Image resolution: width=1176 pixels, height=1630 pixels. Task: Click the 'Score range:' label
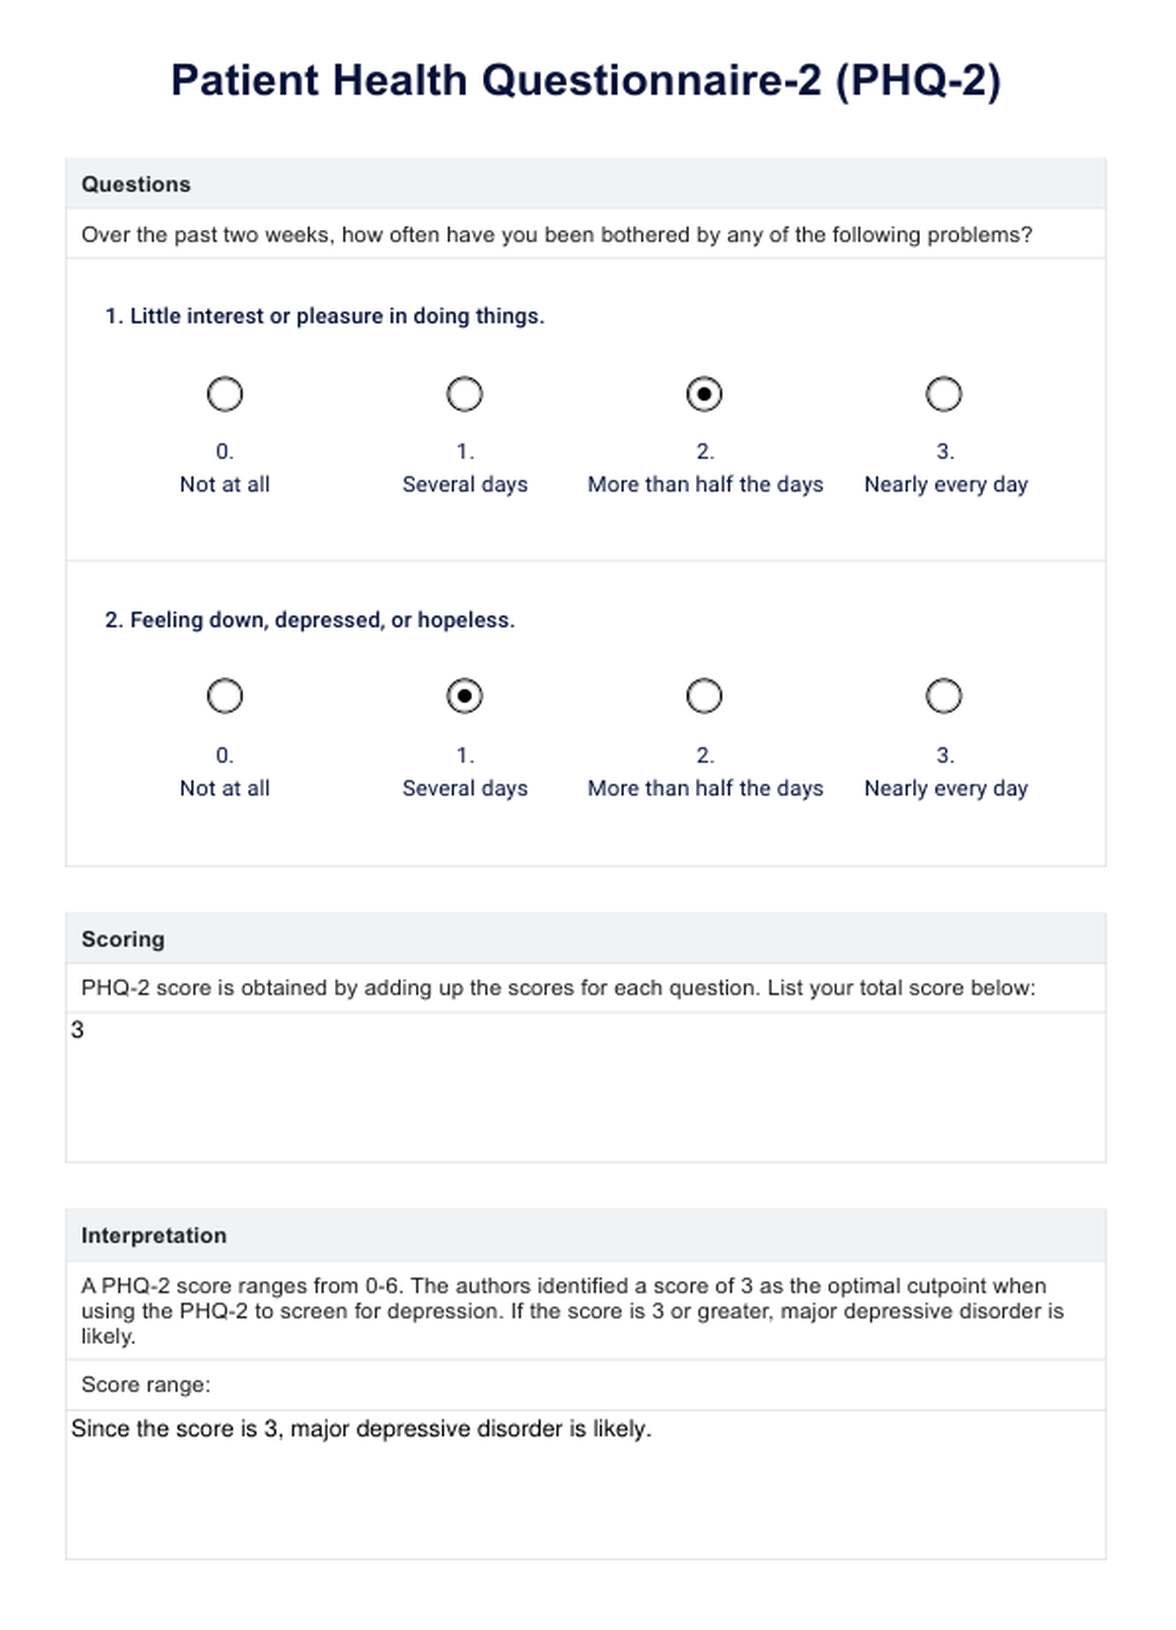(x=146, y=1385)
